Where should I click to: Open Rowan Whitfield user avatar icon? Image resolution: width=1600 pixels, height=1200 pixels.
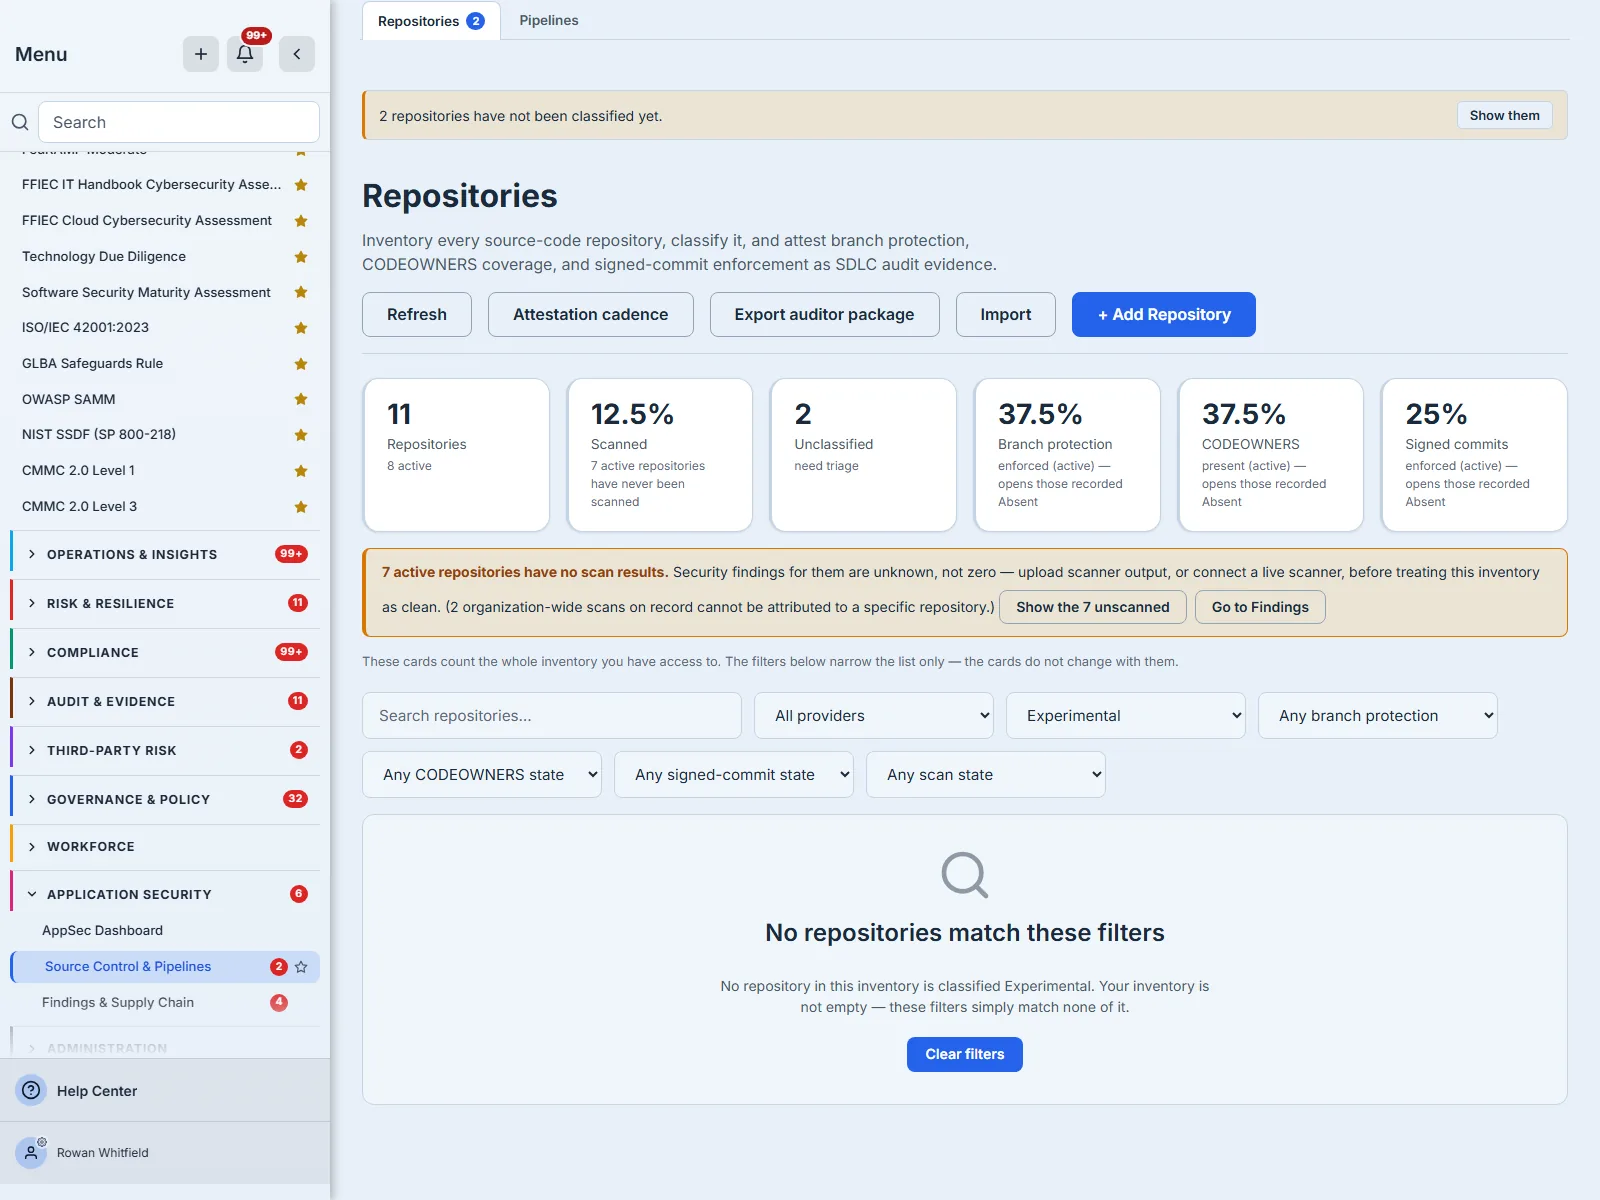click(x=31, y=1152)
